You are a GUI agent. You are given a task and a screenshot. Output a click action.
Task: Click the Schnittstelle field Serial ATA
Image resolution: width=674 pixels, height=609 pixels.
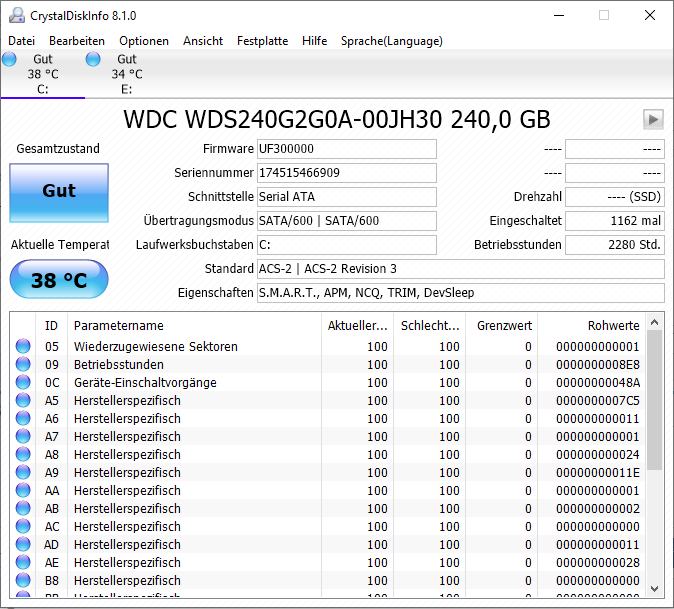(347, 197)
